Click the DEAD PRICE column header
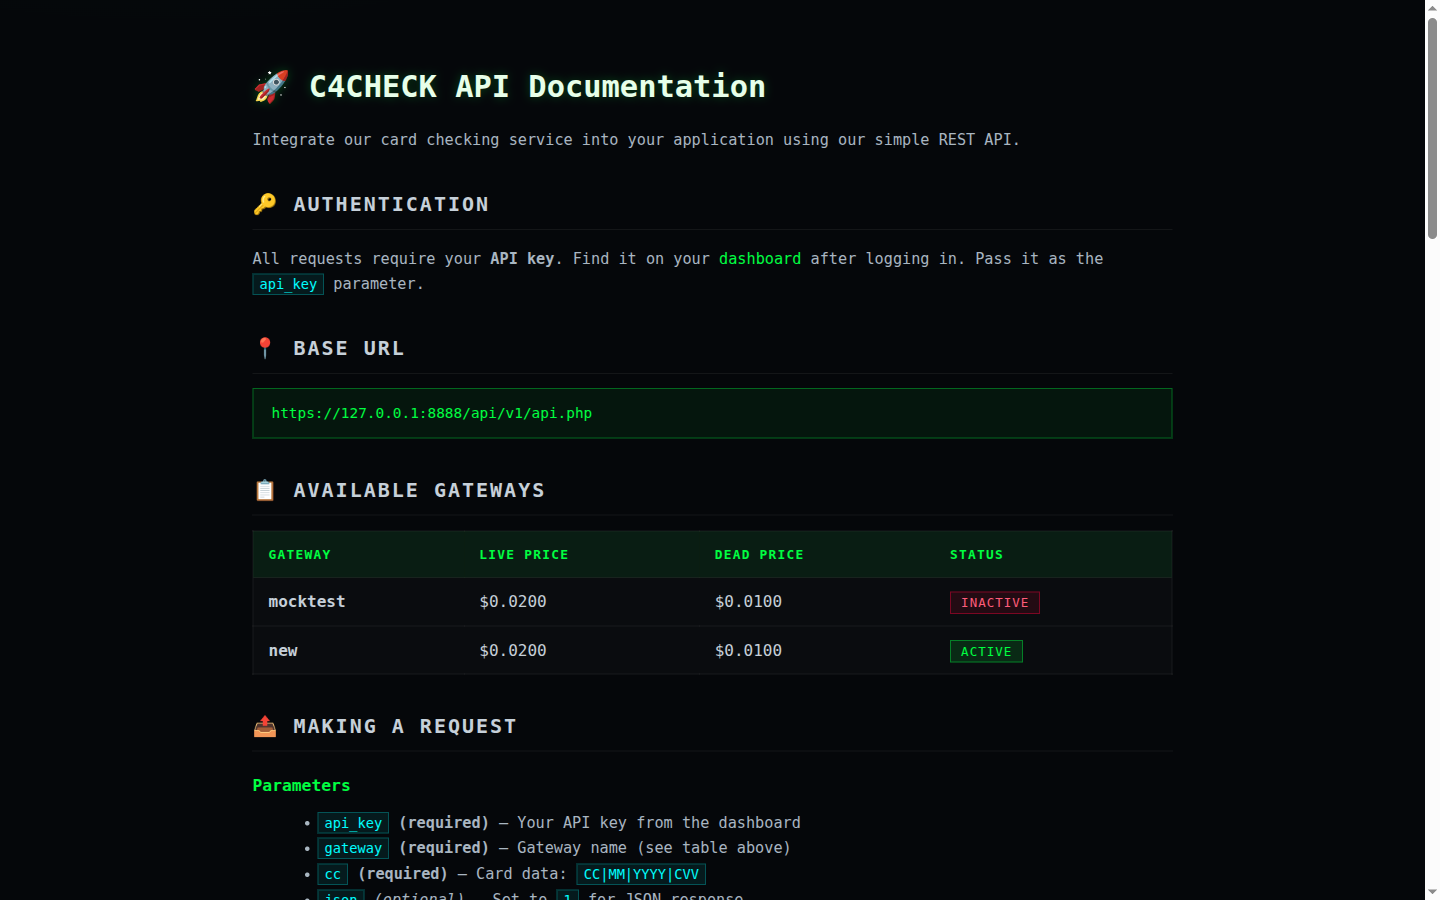 pyautogui.click(x=759, y=554)
